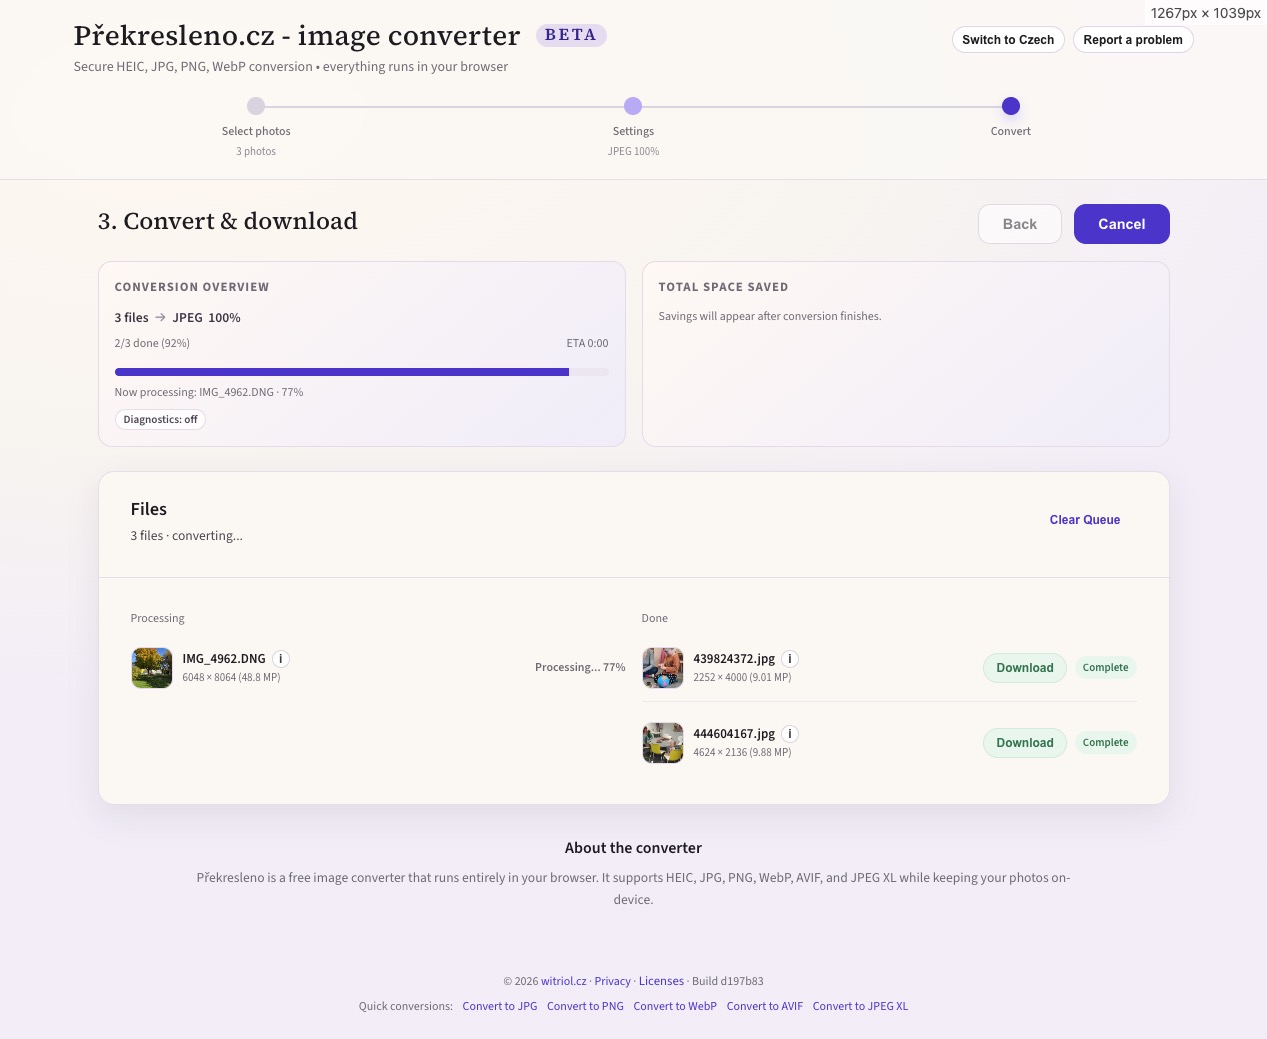The image size is (1267, 1039).
Task: Cancel the ongoing conversion
Action: click(1121, 224)
